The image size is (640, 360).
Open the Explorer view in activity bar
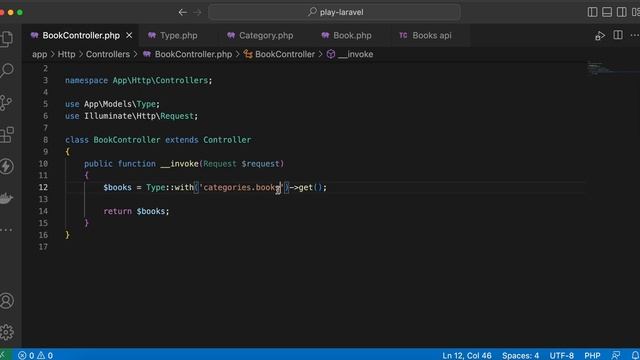tap(6, 38)
